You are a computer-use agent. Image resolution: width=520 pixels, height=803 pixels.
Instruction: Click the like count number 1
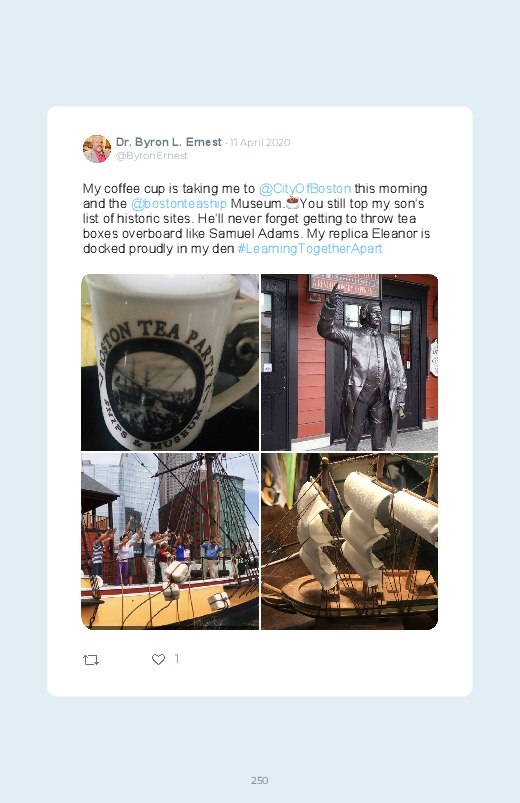coord(177,659)
